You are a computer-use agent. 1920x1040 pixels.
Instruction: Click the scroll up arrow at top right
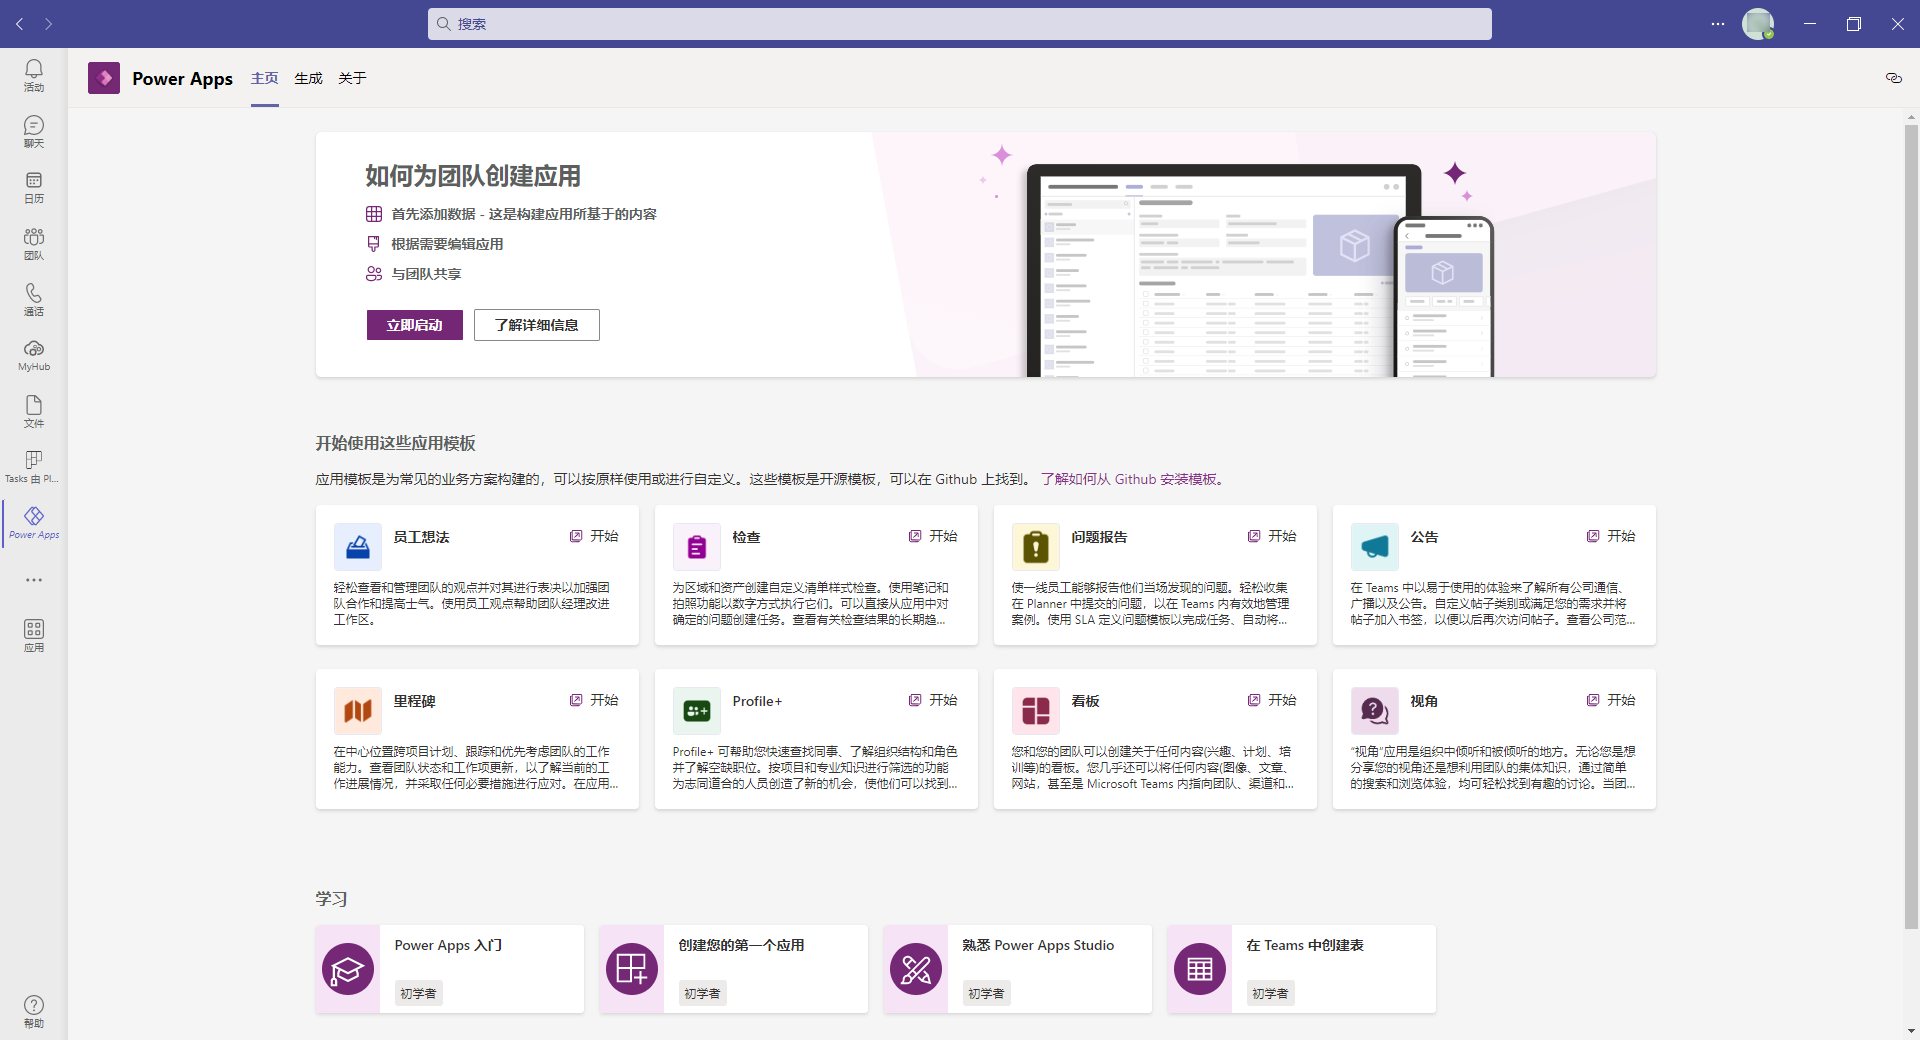[1911, 116]
